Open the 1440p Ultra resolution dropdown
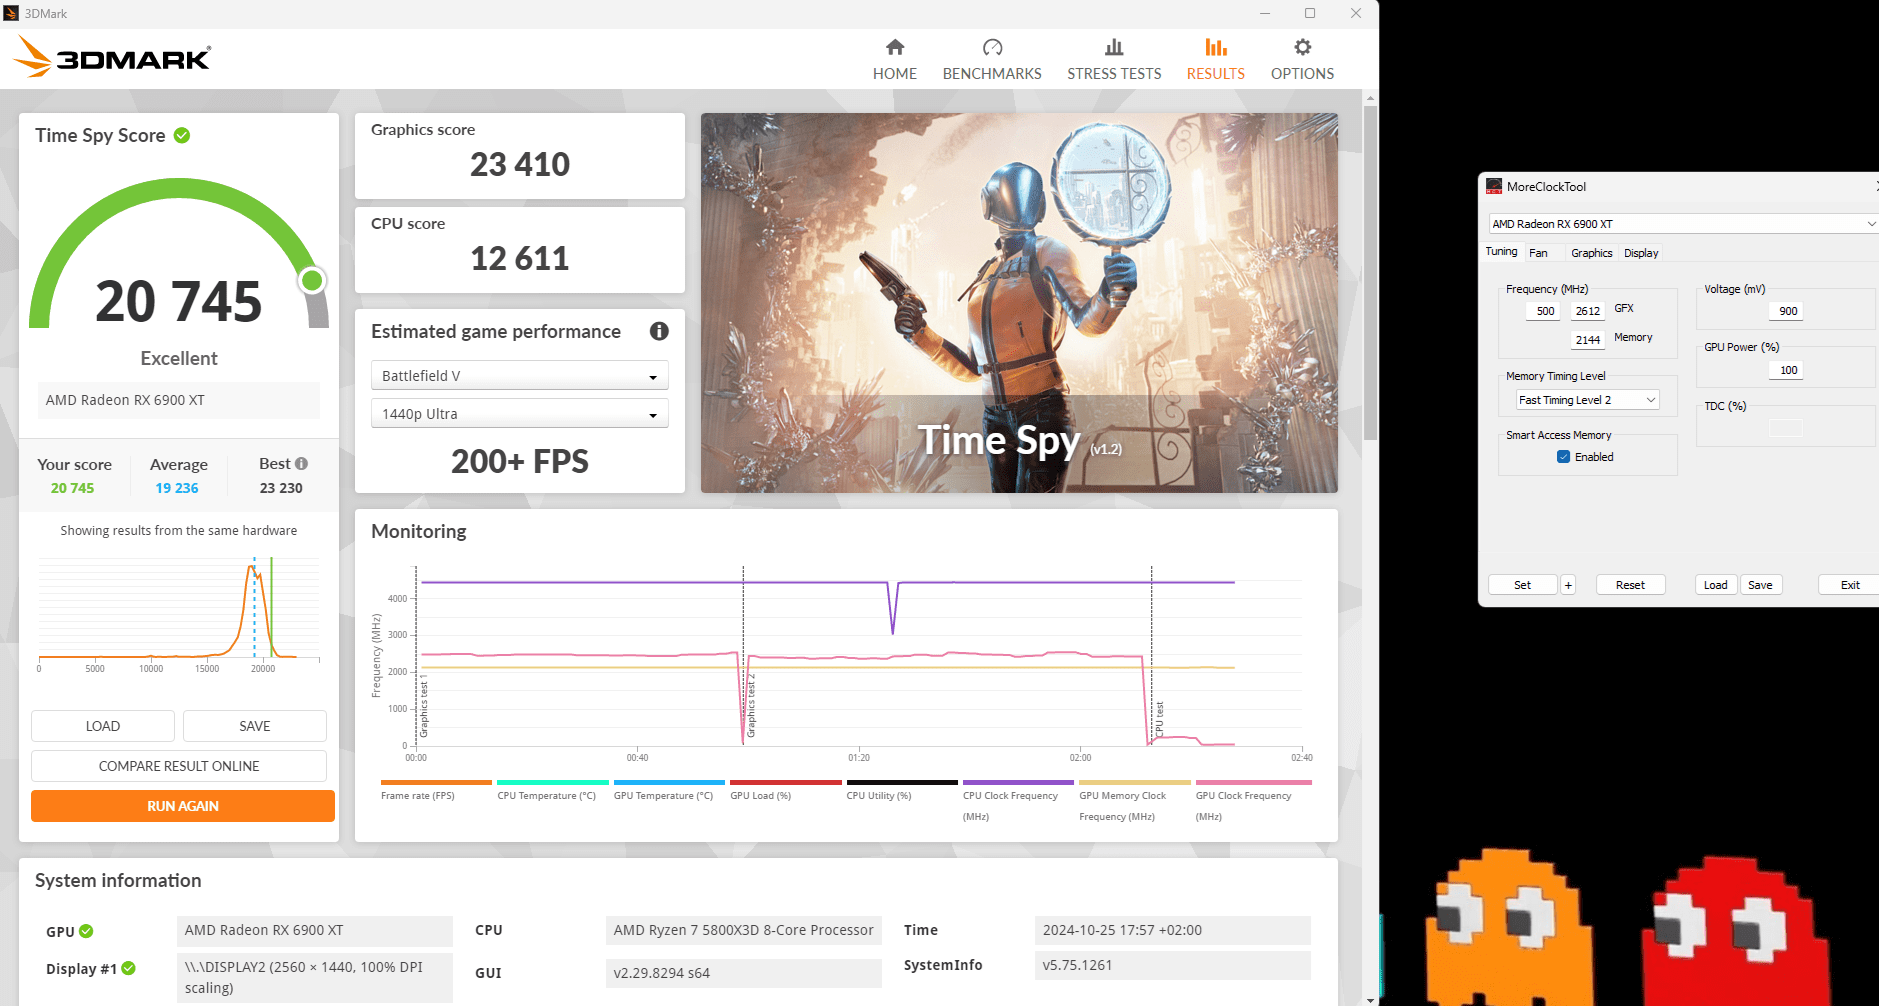 520,414
